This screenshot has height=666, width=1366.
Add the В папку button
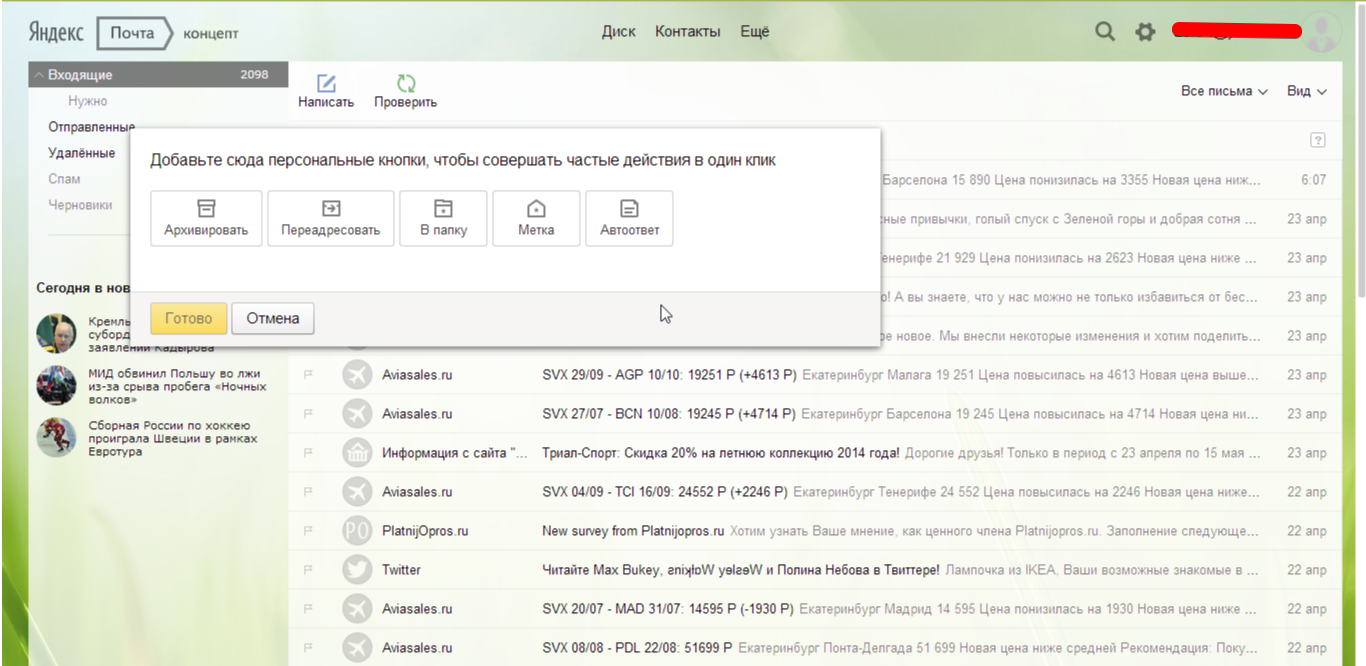pos(443,218)
